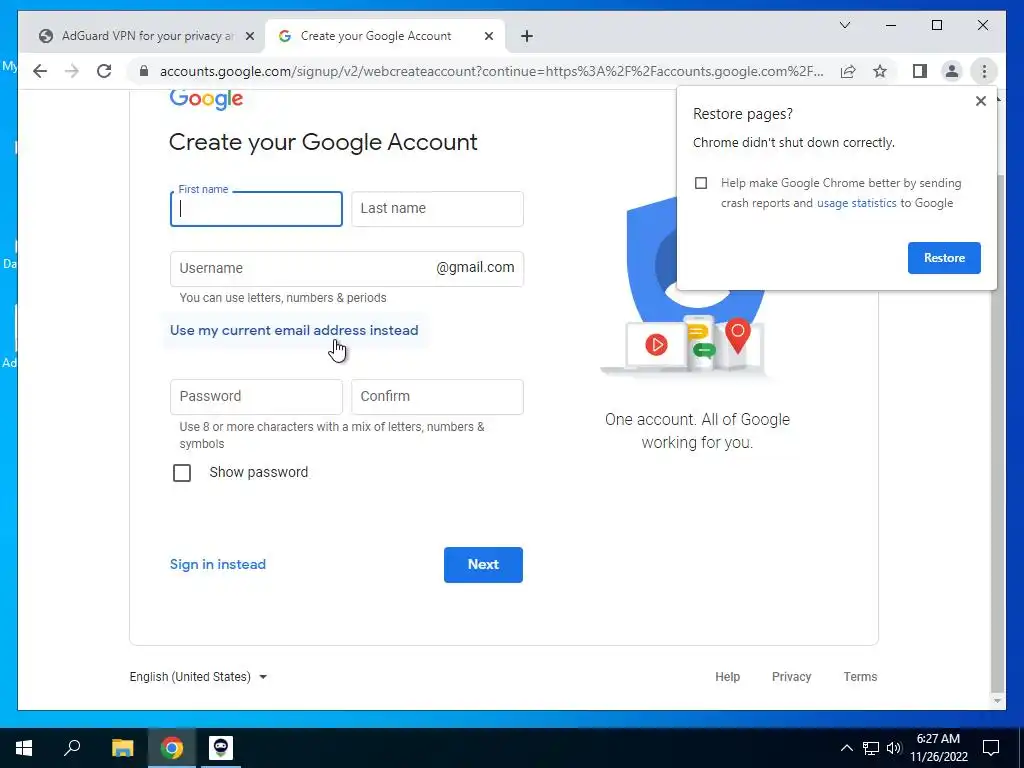Click the Google logo
Screen dimensions: 1024x768
click(x=206, y=99)
